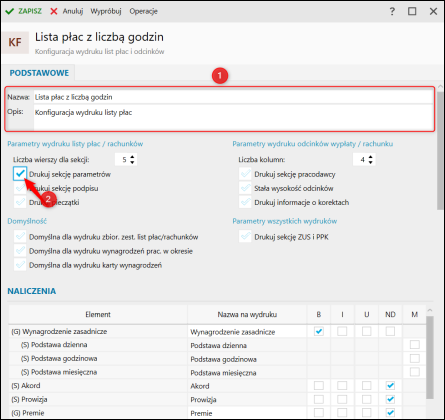Select the Nazwa na wydruku column header
The height and width of the screenshot is (420, 445).
(247, 314)
